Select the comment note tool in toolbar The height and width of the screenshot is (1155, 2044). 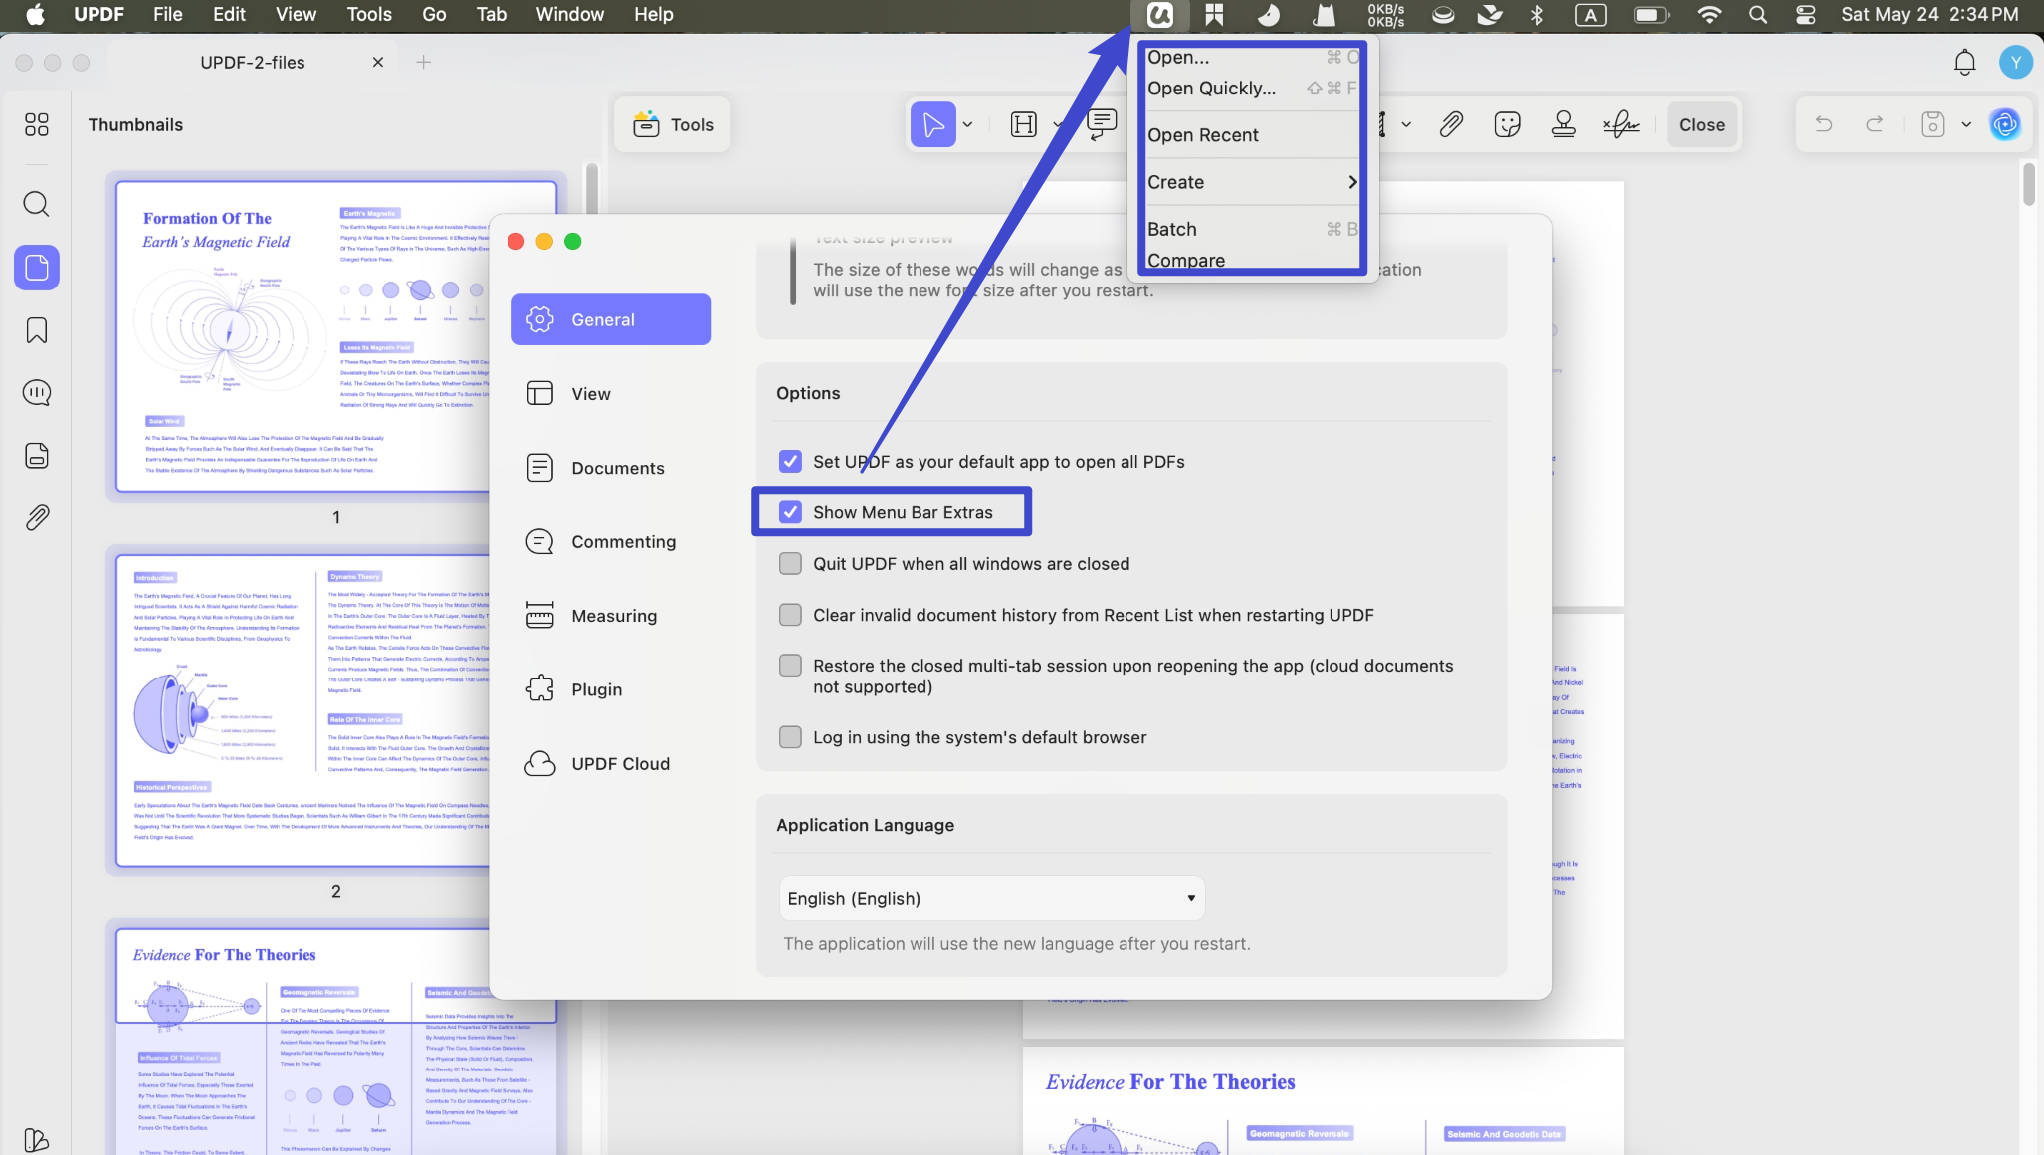click(x=1102, y=124)
